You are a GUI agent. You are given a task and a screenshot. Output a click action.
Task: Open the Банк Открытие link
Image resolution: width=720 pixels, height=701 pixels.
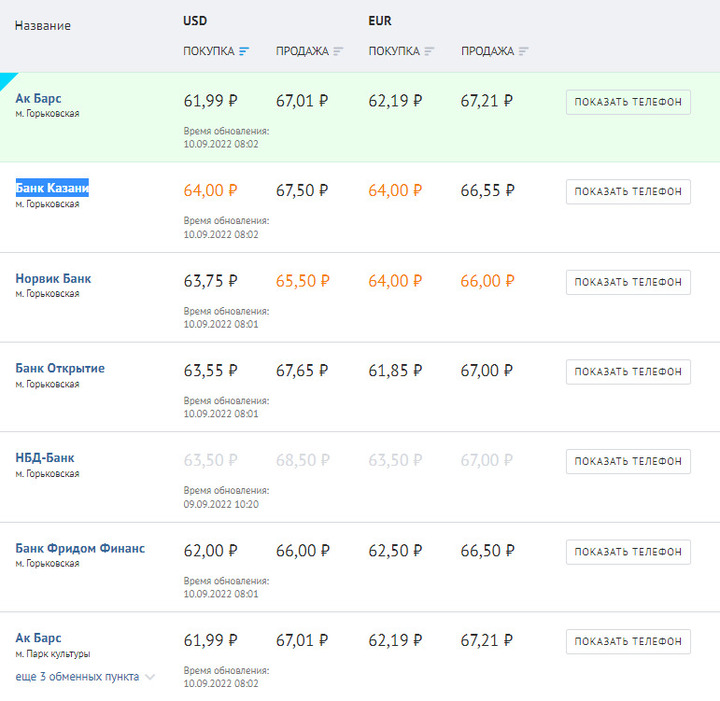(60, 368)
